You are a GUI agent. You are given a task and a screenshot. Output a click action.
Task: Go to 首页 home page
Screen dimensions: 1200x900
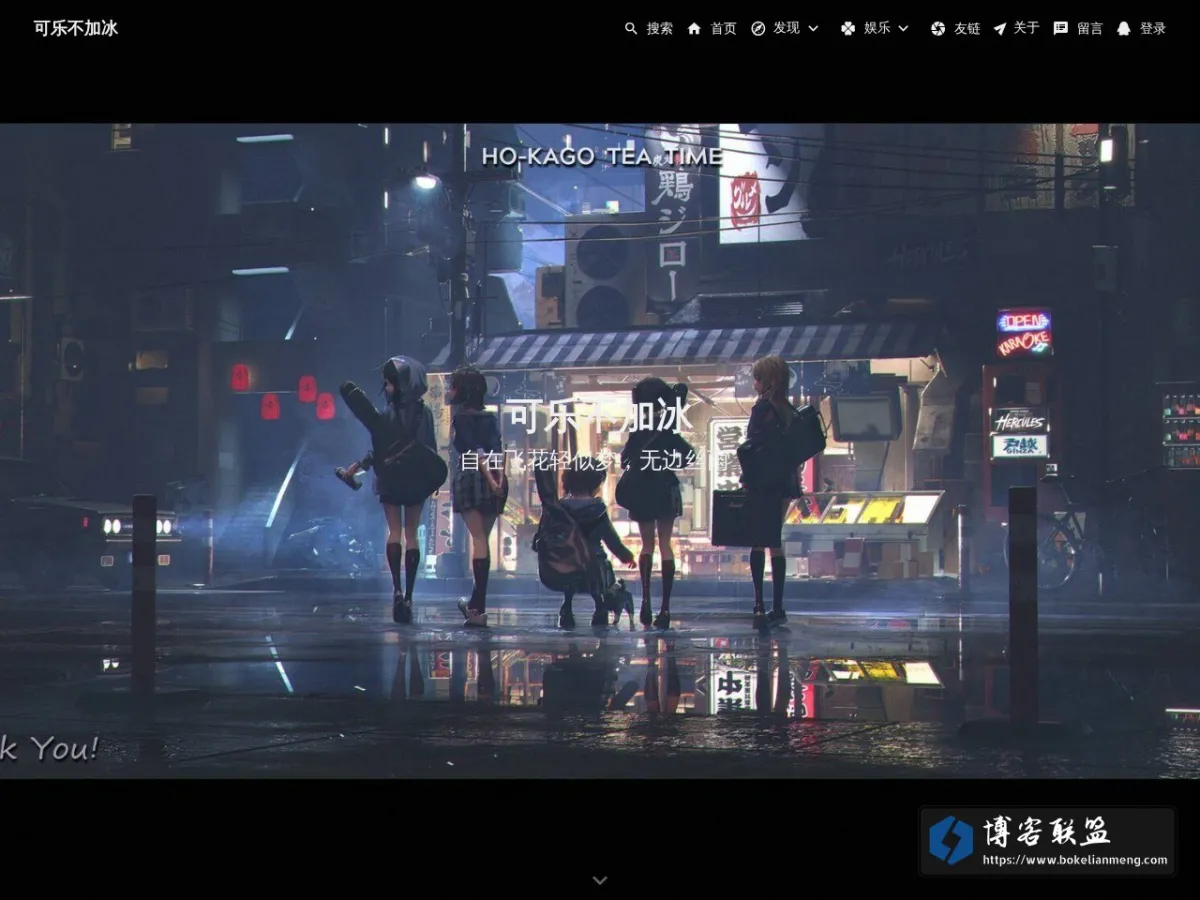(x=723, y=28)
